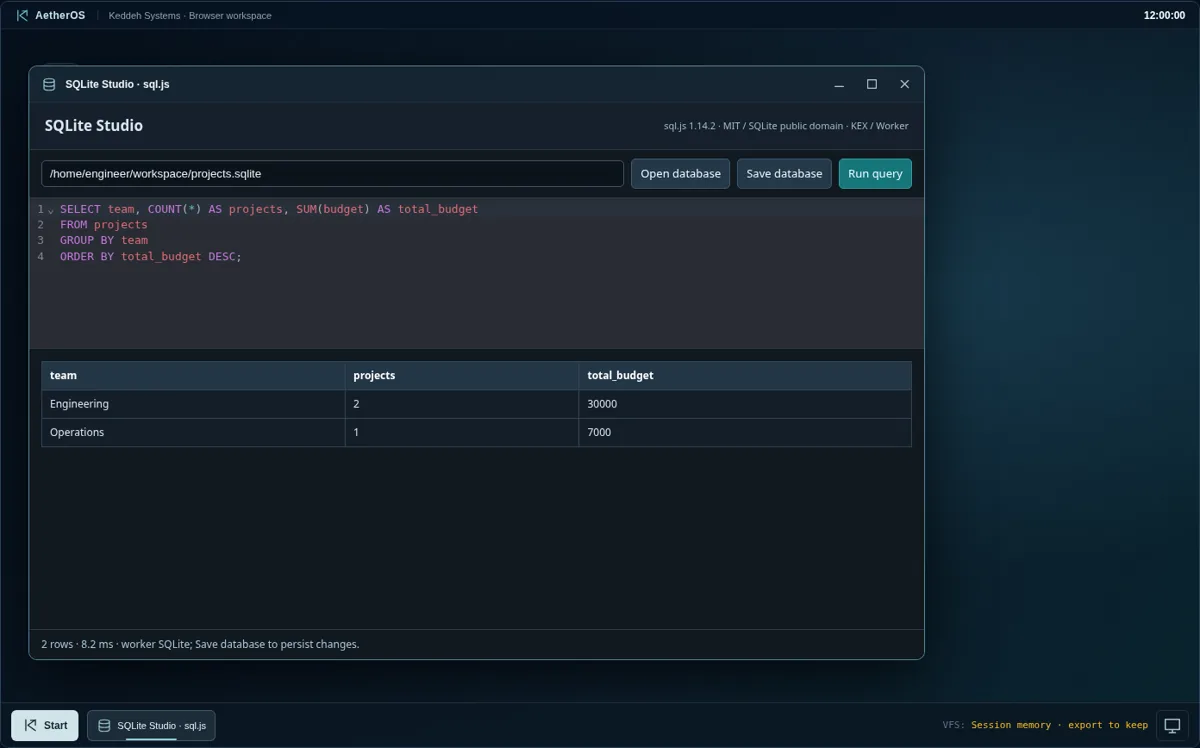This screenshot has width=1200, height=748.
Task: Click the 'Session memory · export to keep' notice
Action: click(x=1059, y=725)
